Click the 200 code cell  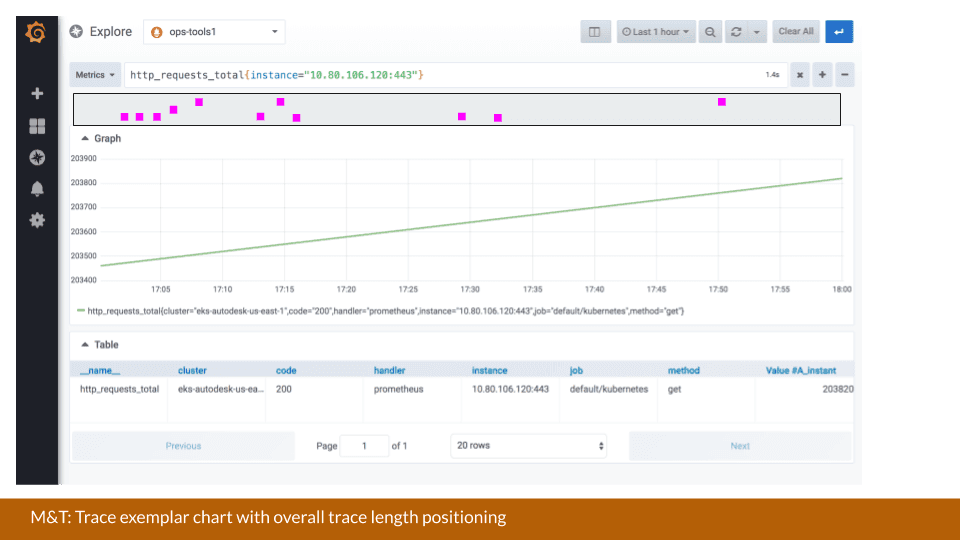click(x=283, y=389)
